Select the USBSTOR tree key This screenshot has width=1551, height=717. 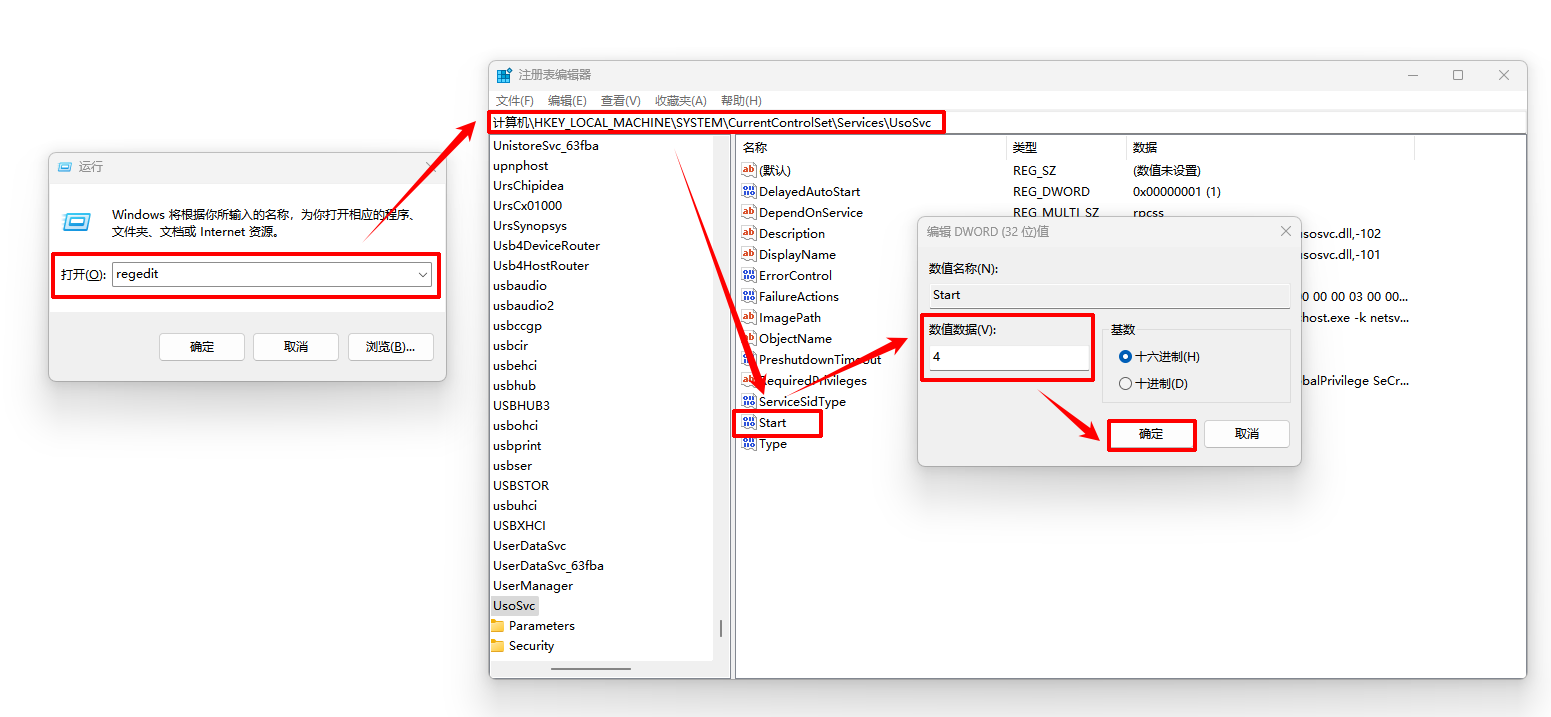click(x=521, y=485)
